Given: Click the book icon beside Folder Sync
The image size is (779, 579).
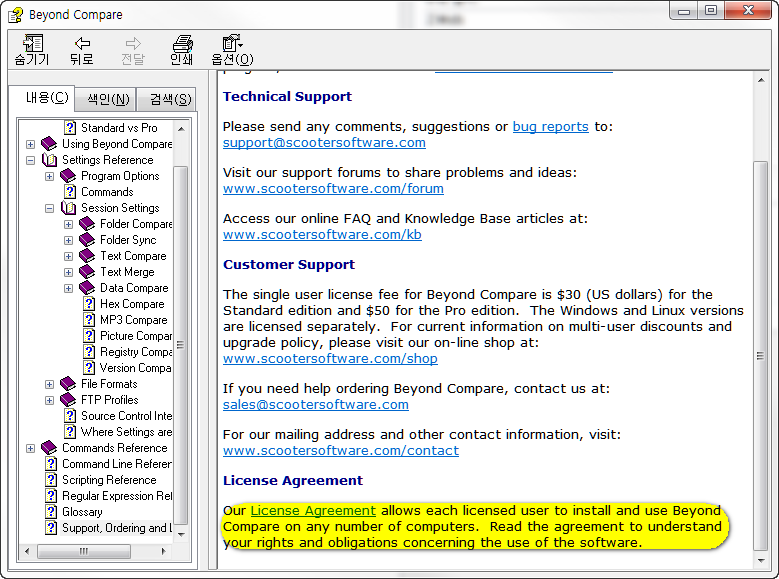Looking at the screenshot, I should click(x=87, y=240).
